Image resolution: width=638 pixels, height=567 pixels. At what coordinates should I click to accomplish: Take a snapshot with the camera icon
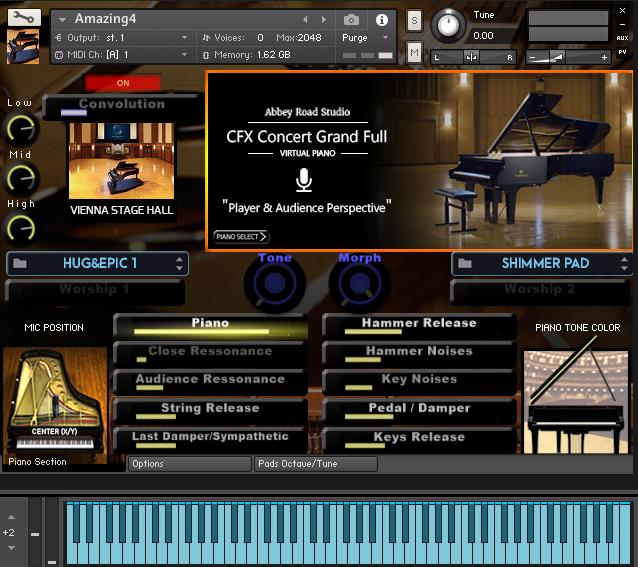(351, 20)
